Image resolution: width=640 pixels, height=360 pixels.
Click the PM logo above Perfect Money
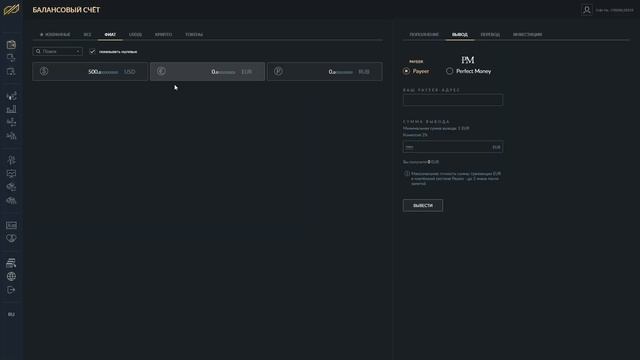[468, 60]
